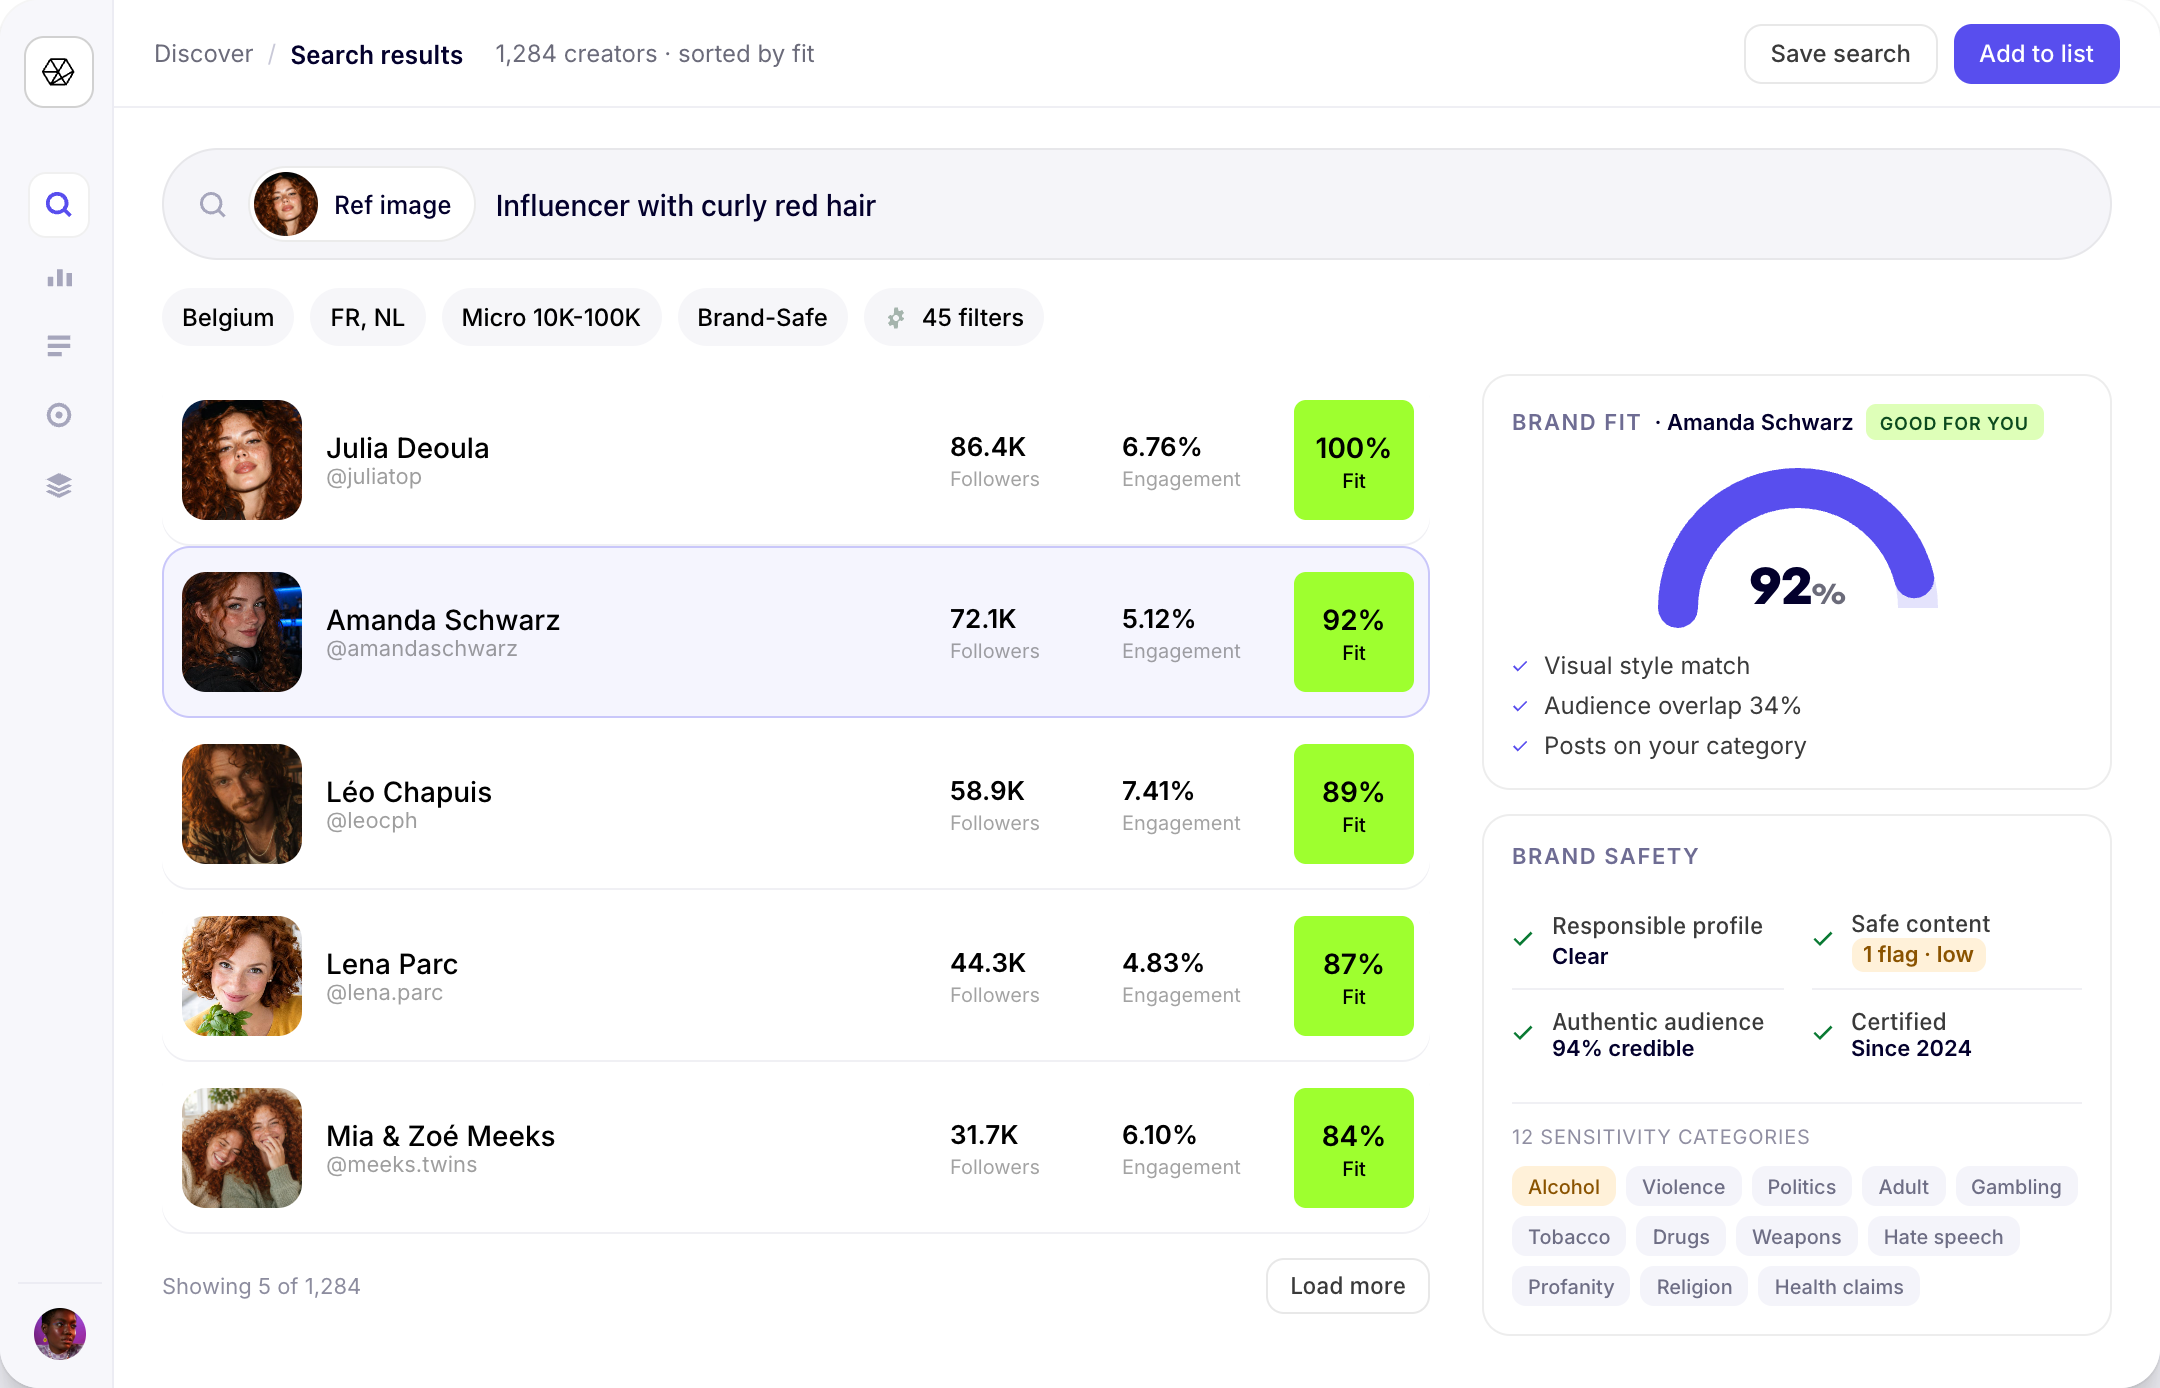Click the gear icon on 45 filters
The height and width of the screenshot is (1388, 2160).
(896, 318)
